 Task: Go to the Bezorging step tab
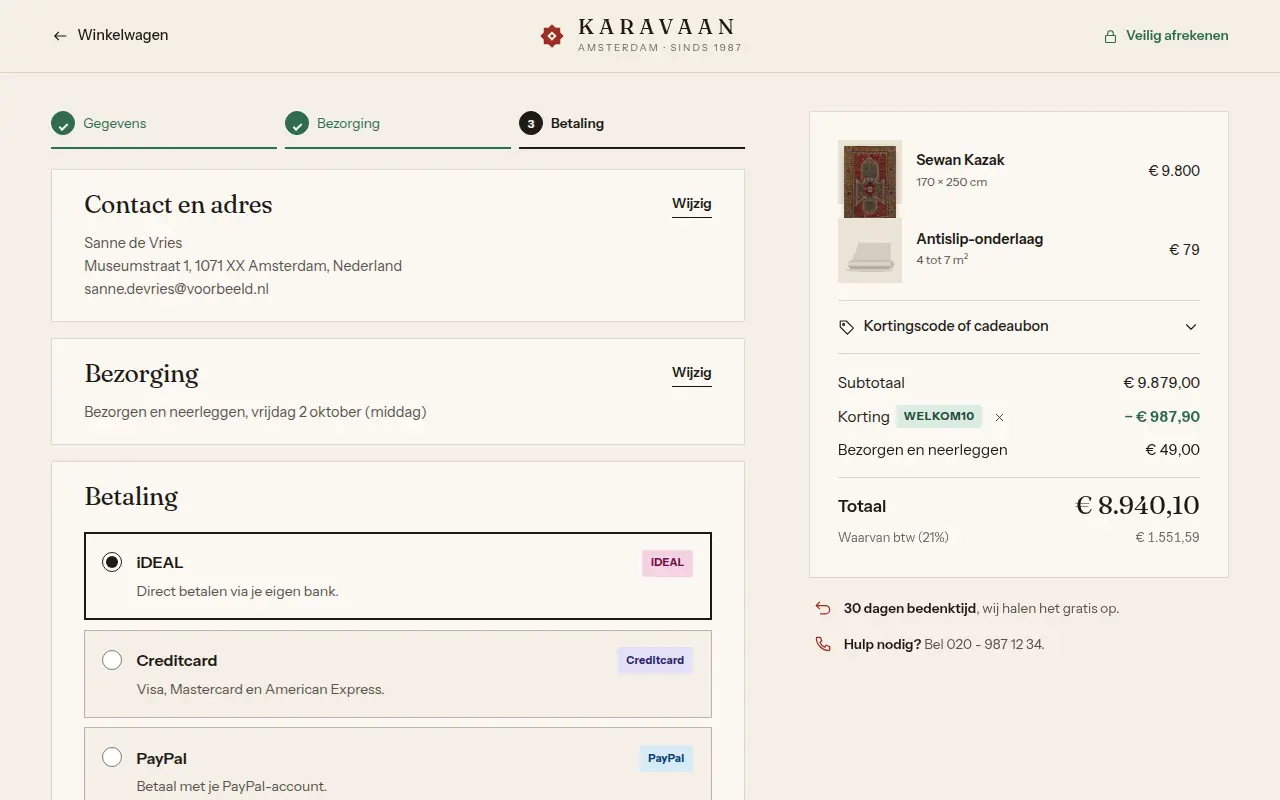point(398,130)
